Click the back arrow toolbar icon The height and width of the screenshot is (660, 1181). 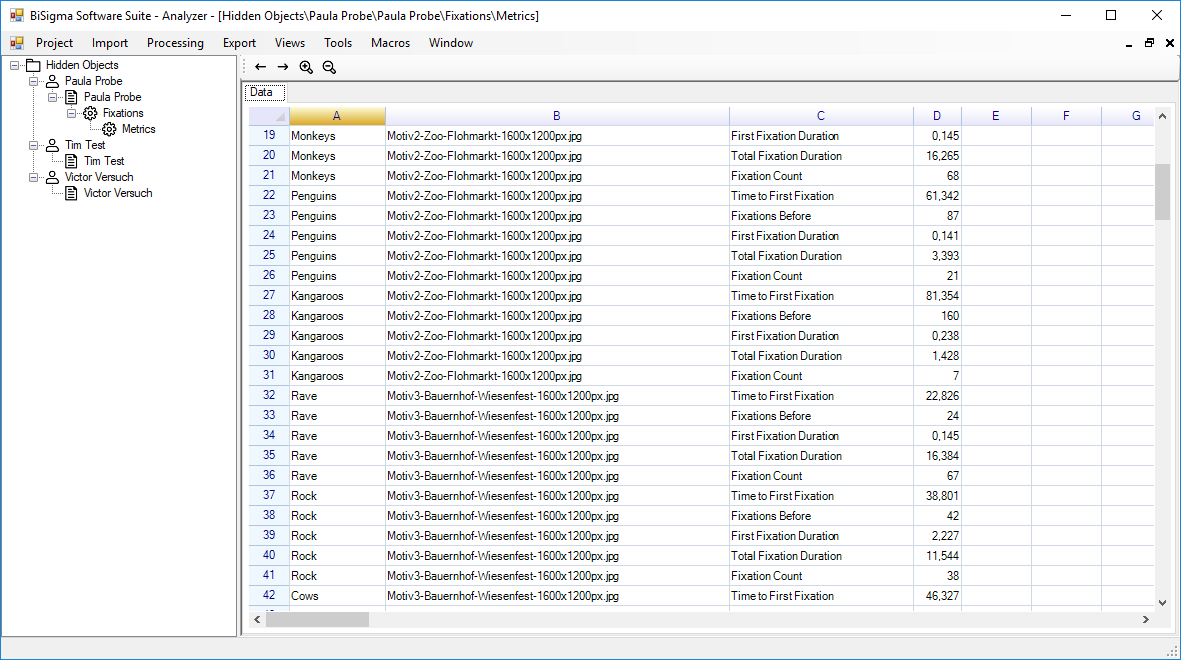pyautogui.click(x=261, y=67)
